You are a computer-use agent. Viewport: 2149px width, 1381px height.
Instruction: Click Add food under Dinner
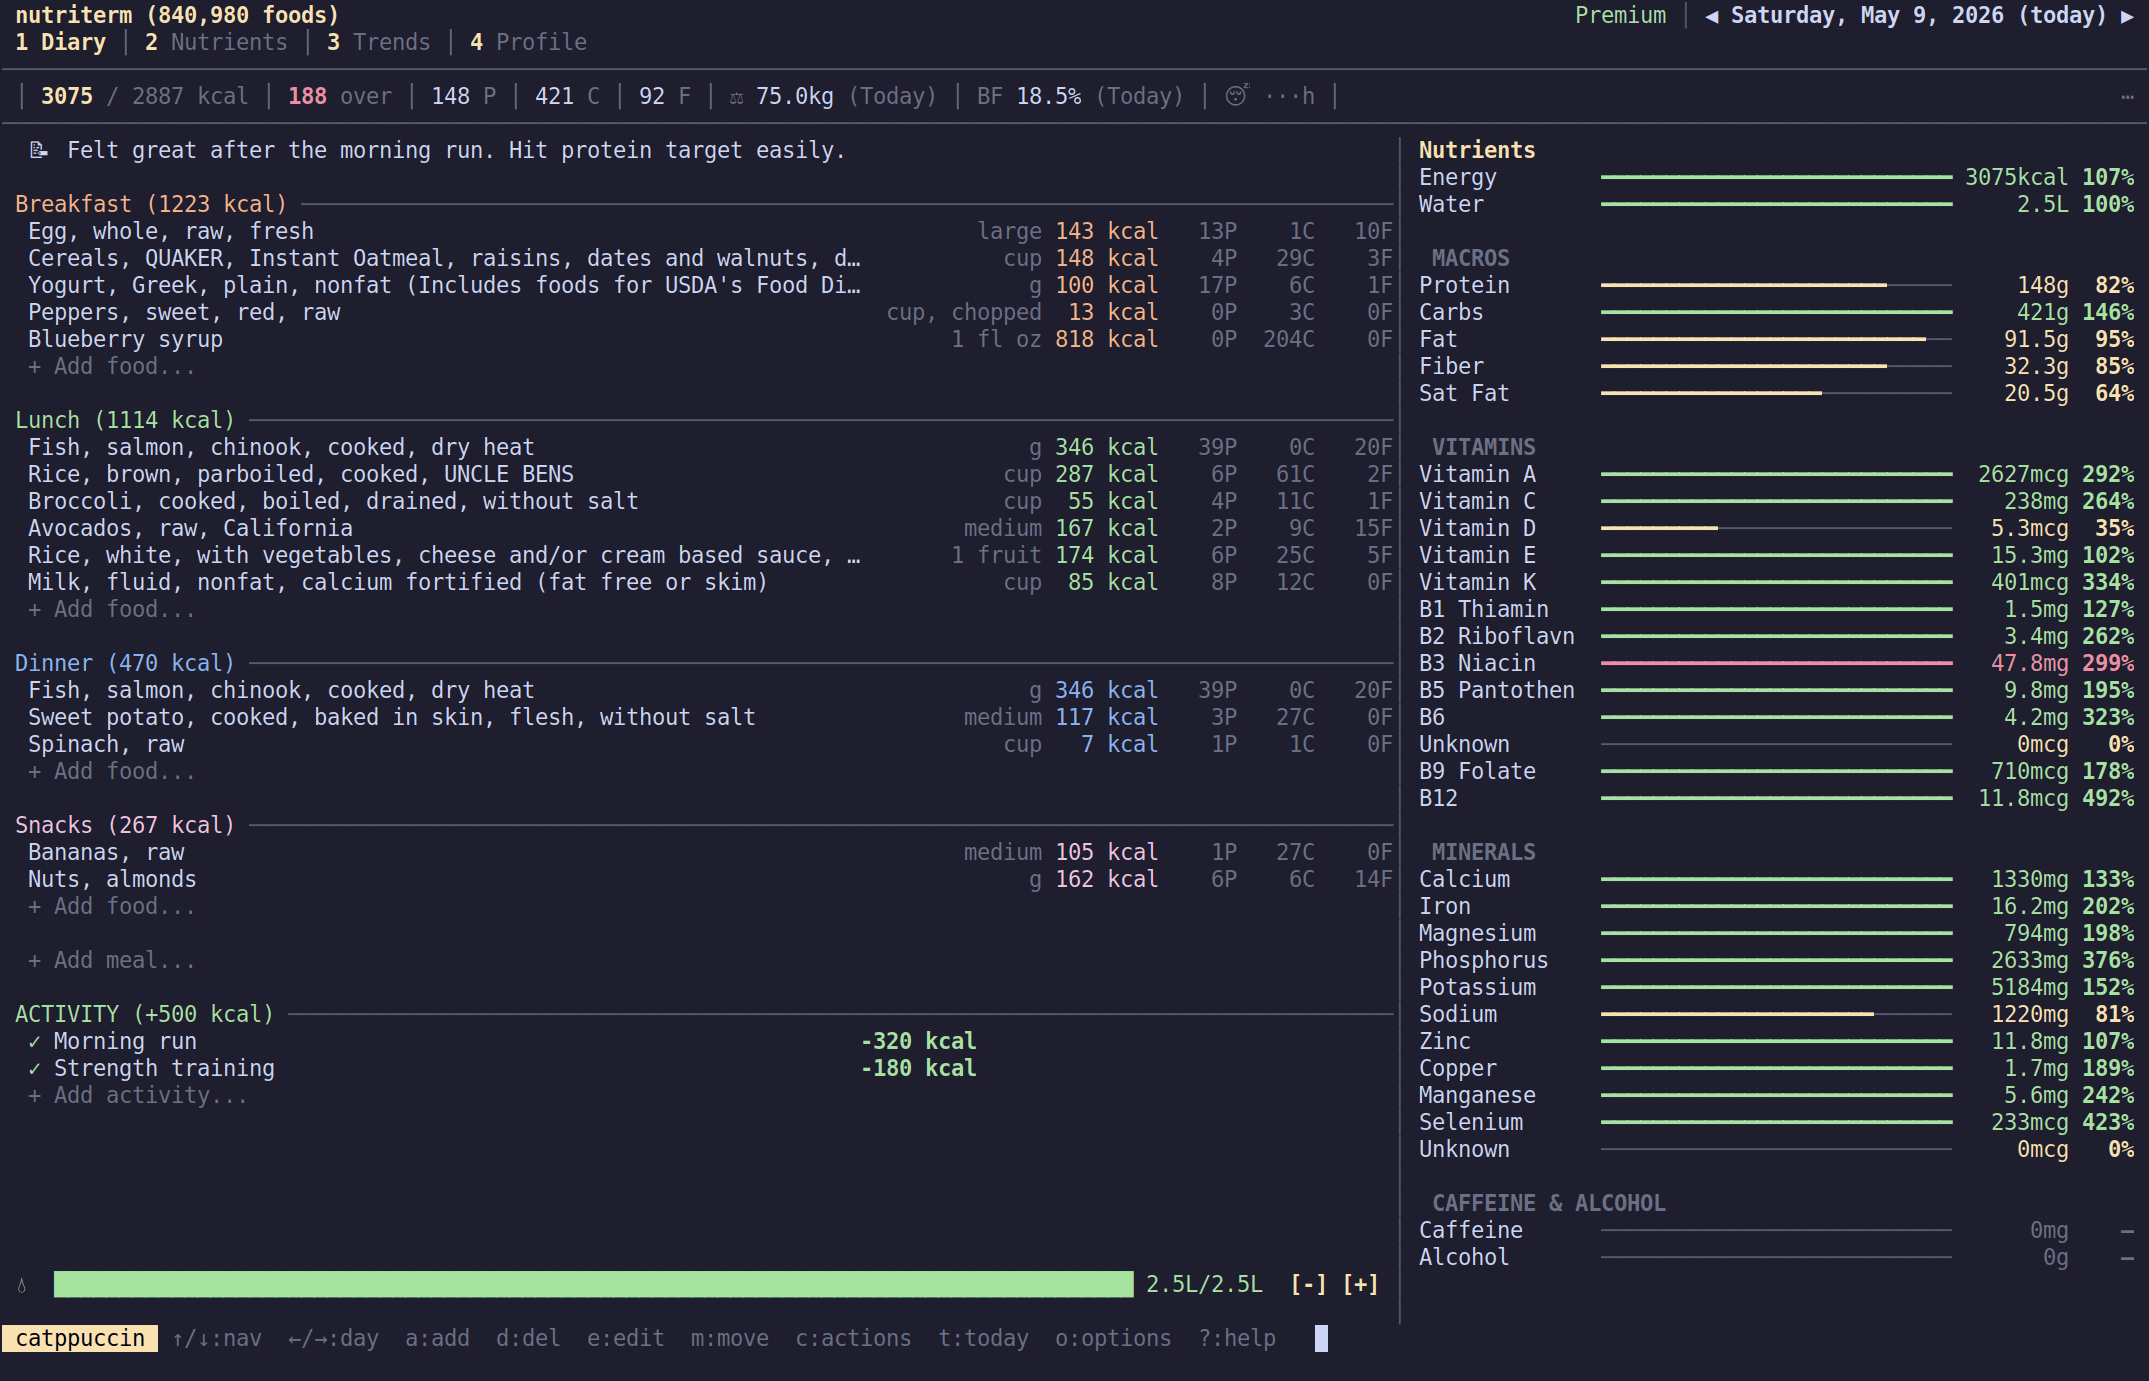click(x=111, y=772)
